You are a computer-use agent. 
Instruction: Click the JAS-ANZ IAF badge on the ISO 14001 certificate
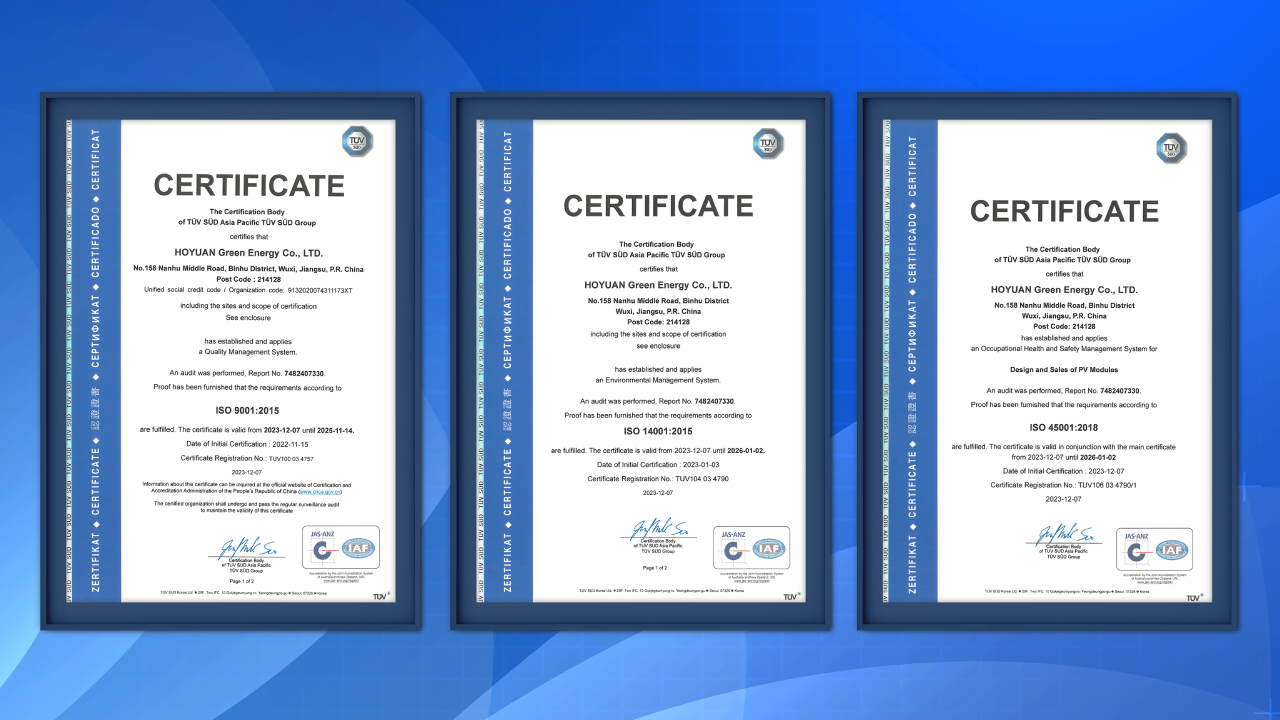757,547
